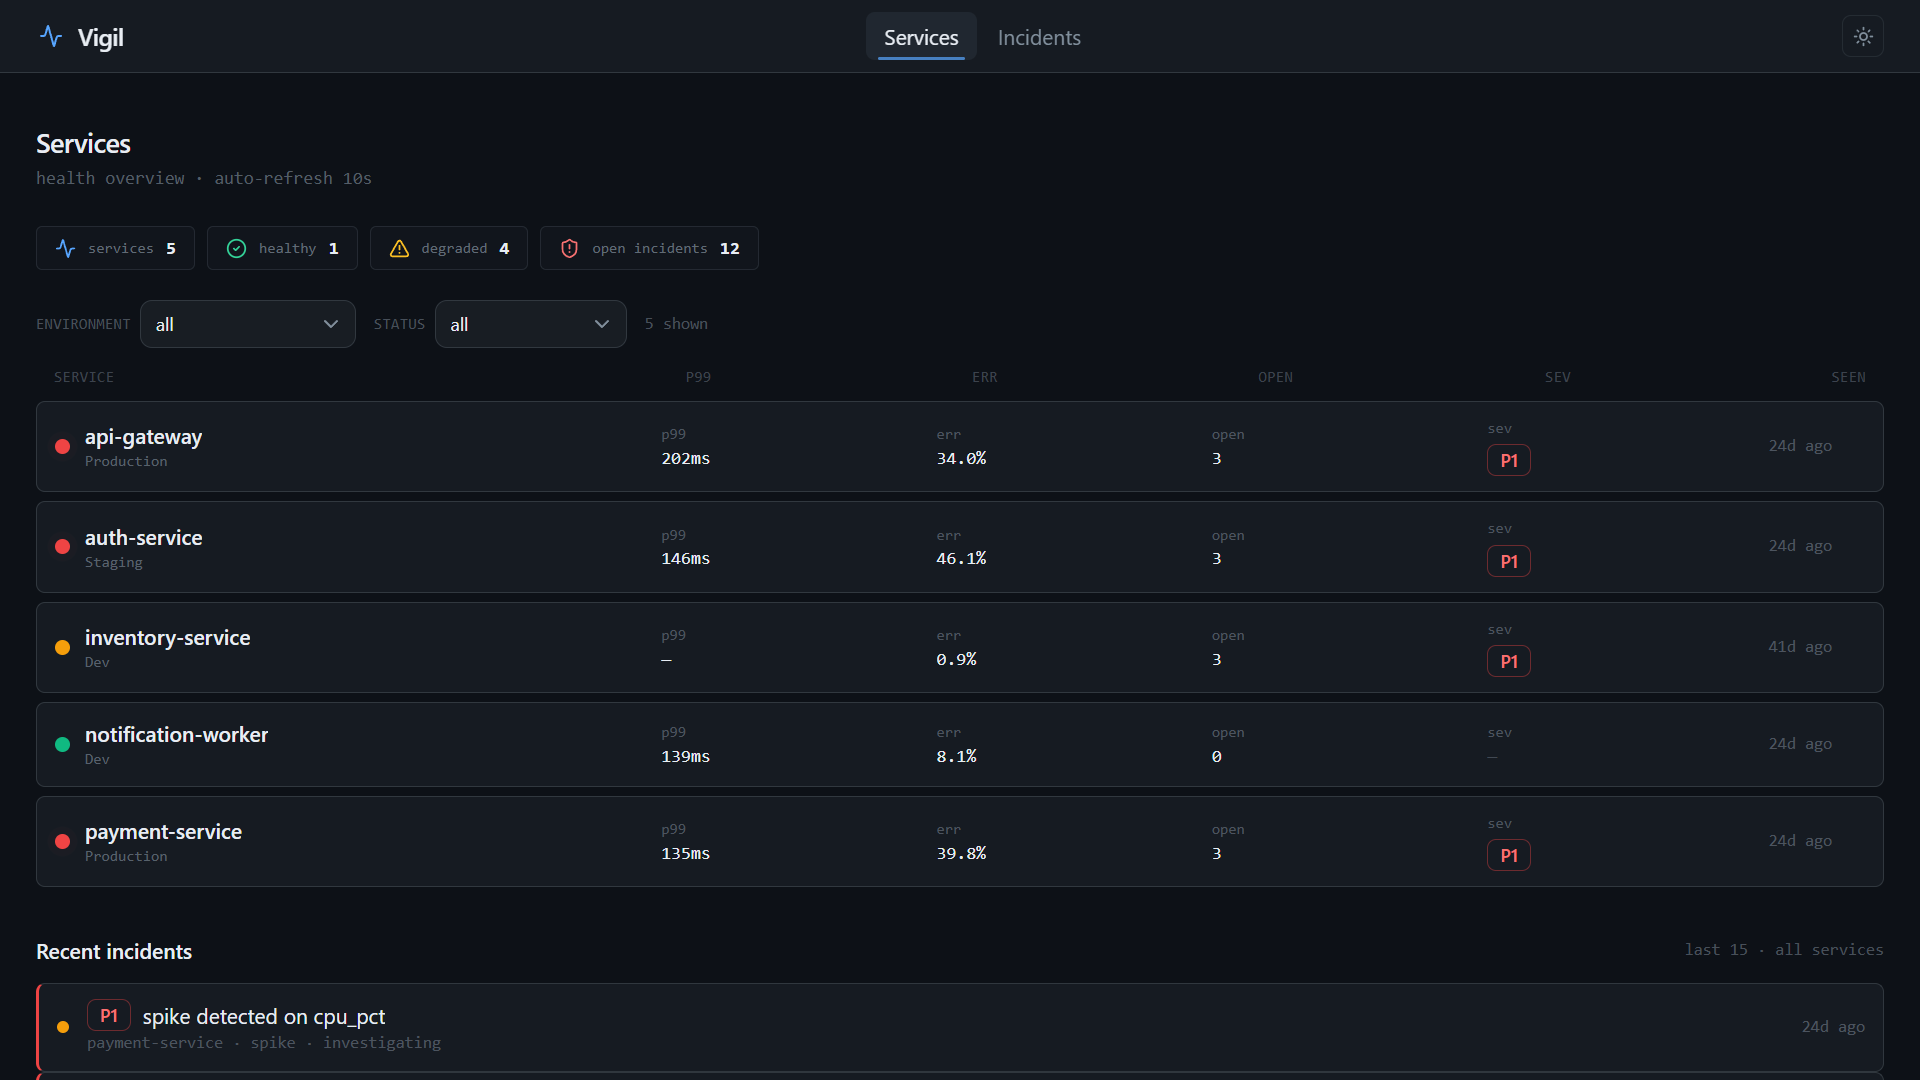Click the 39.8% error rate value
The width and height of the screenshot is (1920, 1080).
[961, 854]
